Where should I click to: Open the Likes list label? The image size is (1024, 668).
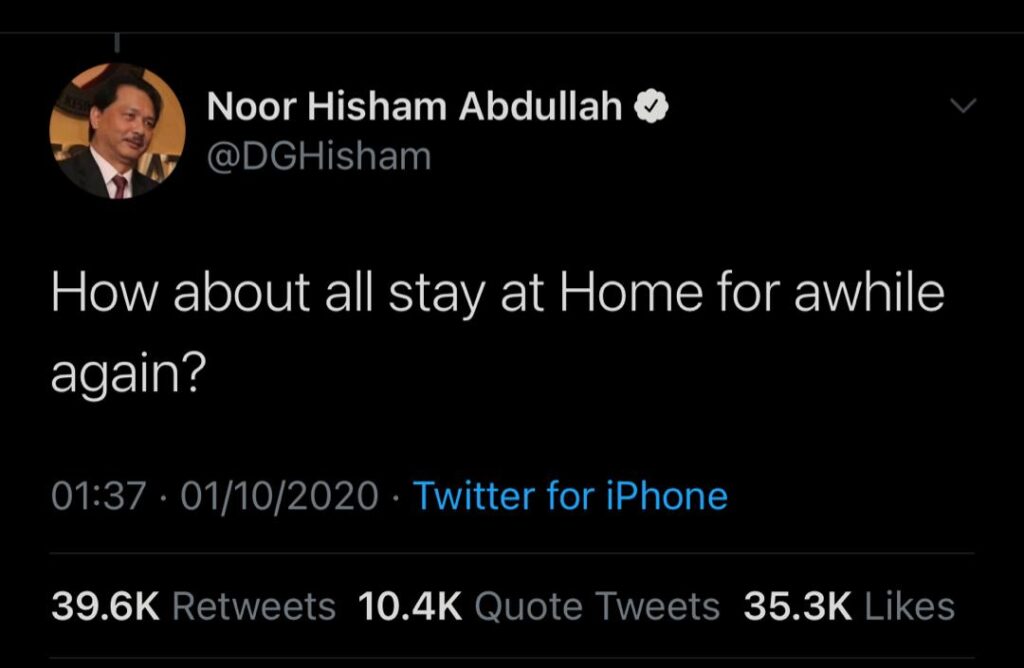tap(909, 606)
